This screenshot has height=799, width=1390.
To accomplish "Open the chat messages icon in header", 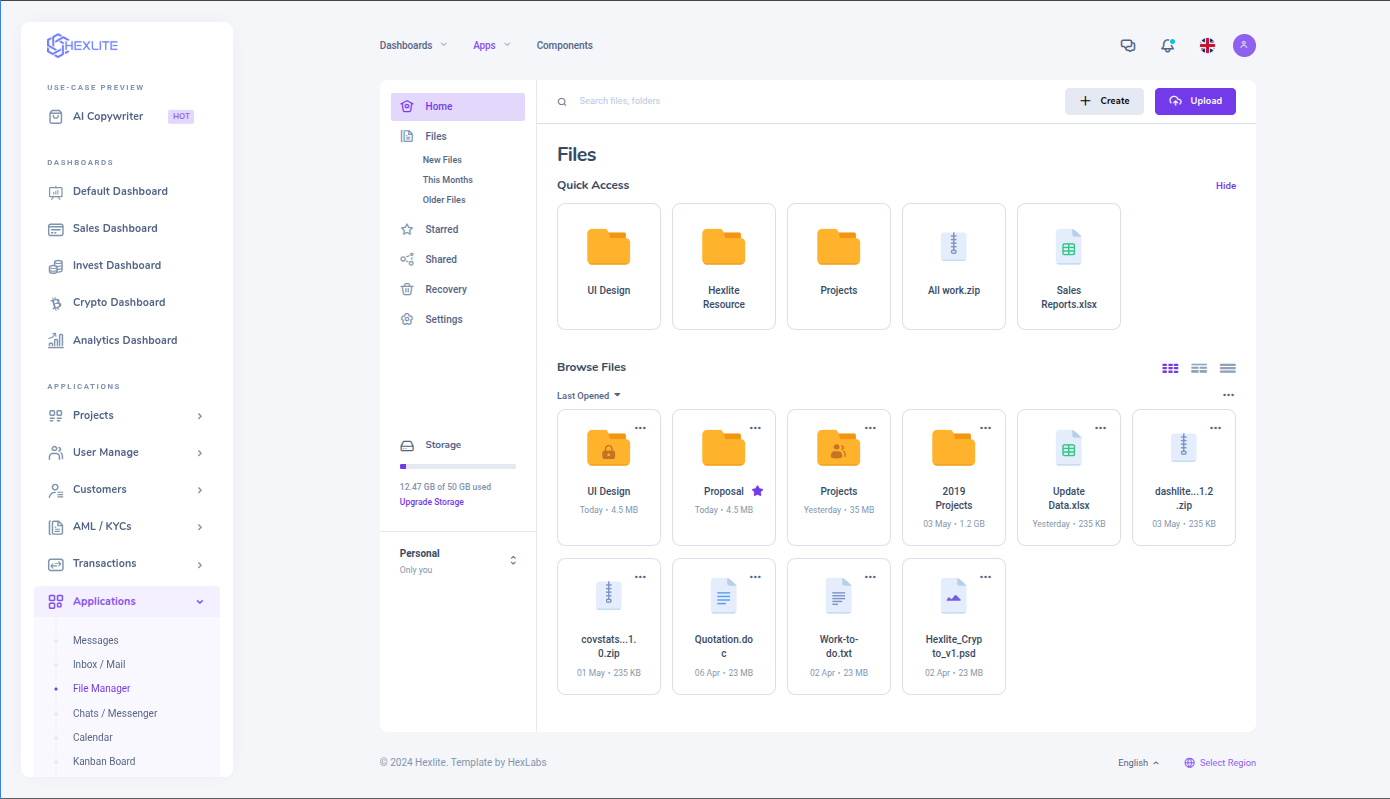I will point(1128,45).
